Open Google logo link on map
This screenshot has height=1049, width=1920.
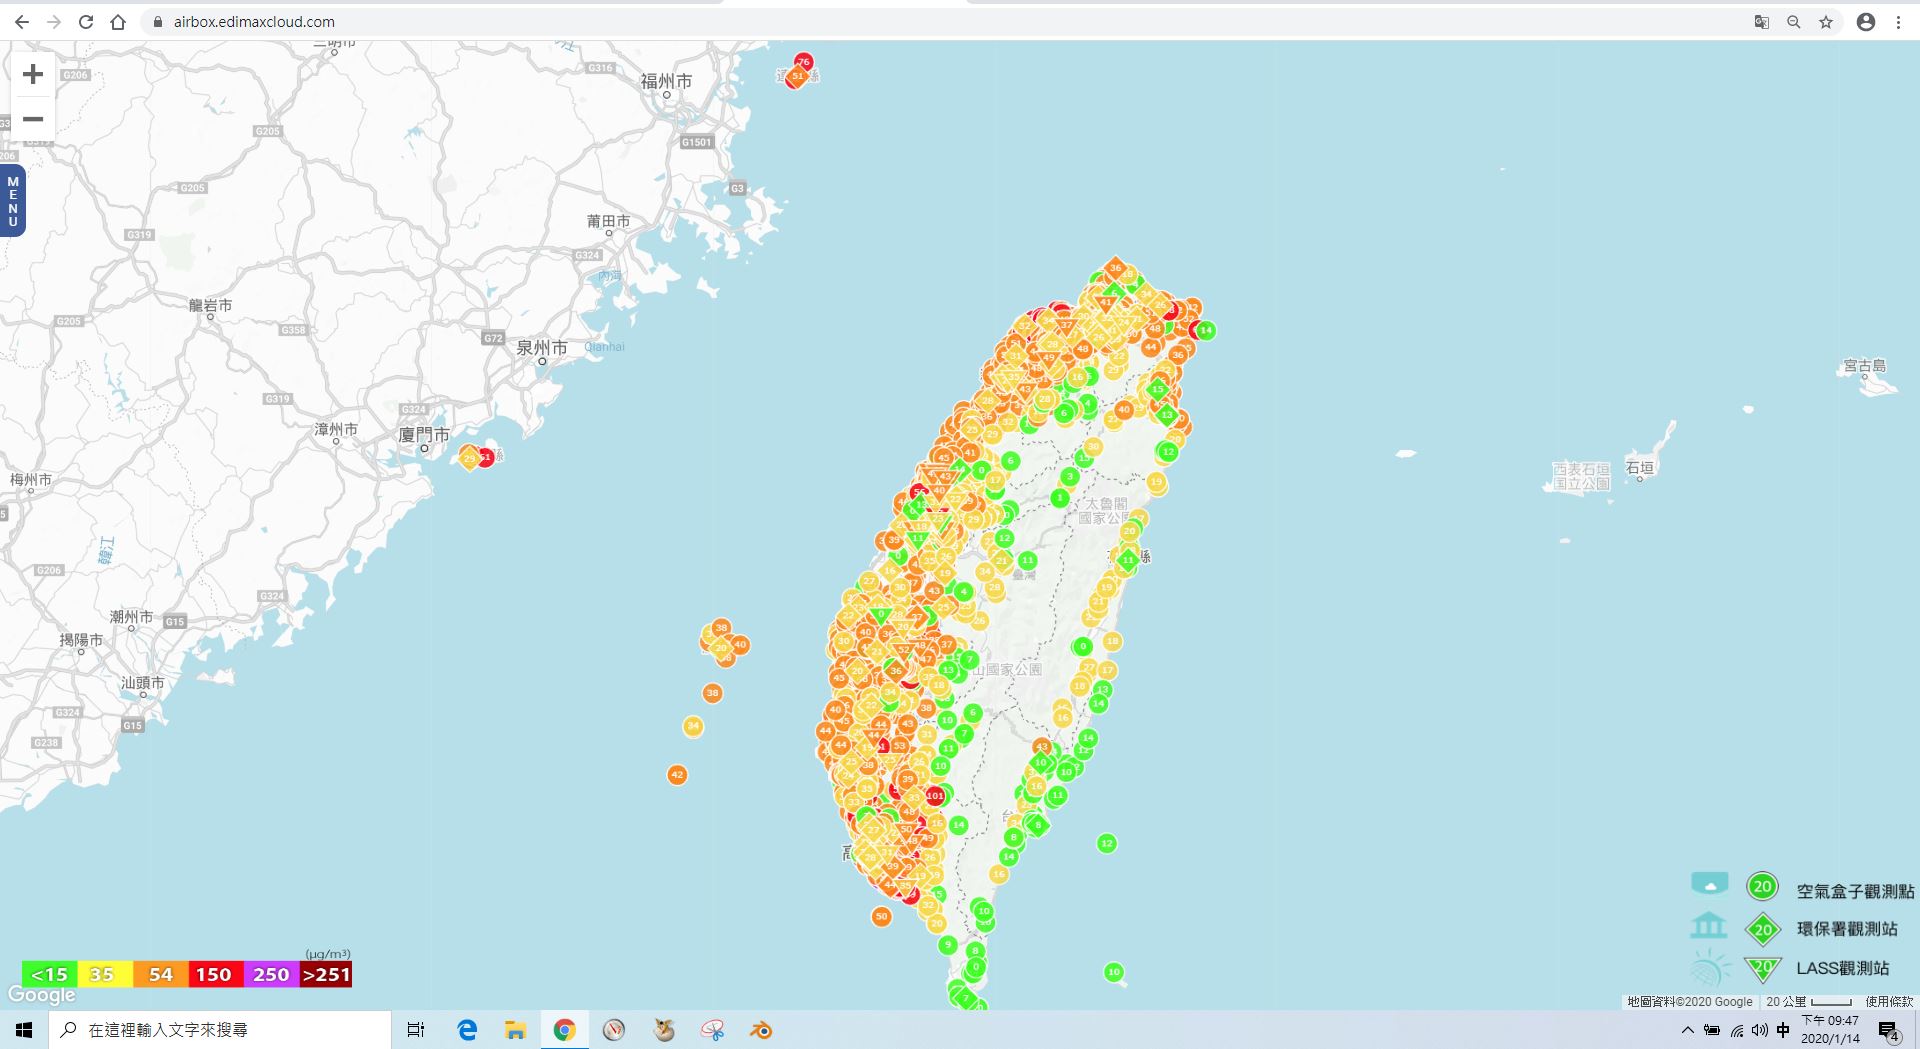(x=42, y=995)
